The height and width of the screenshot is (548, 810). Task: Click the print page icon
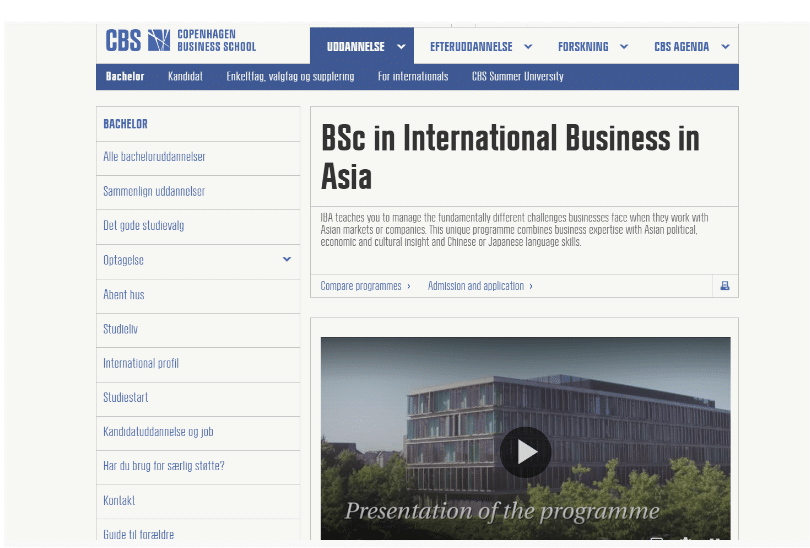(x=725, y=286)
